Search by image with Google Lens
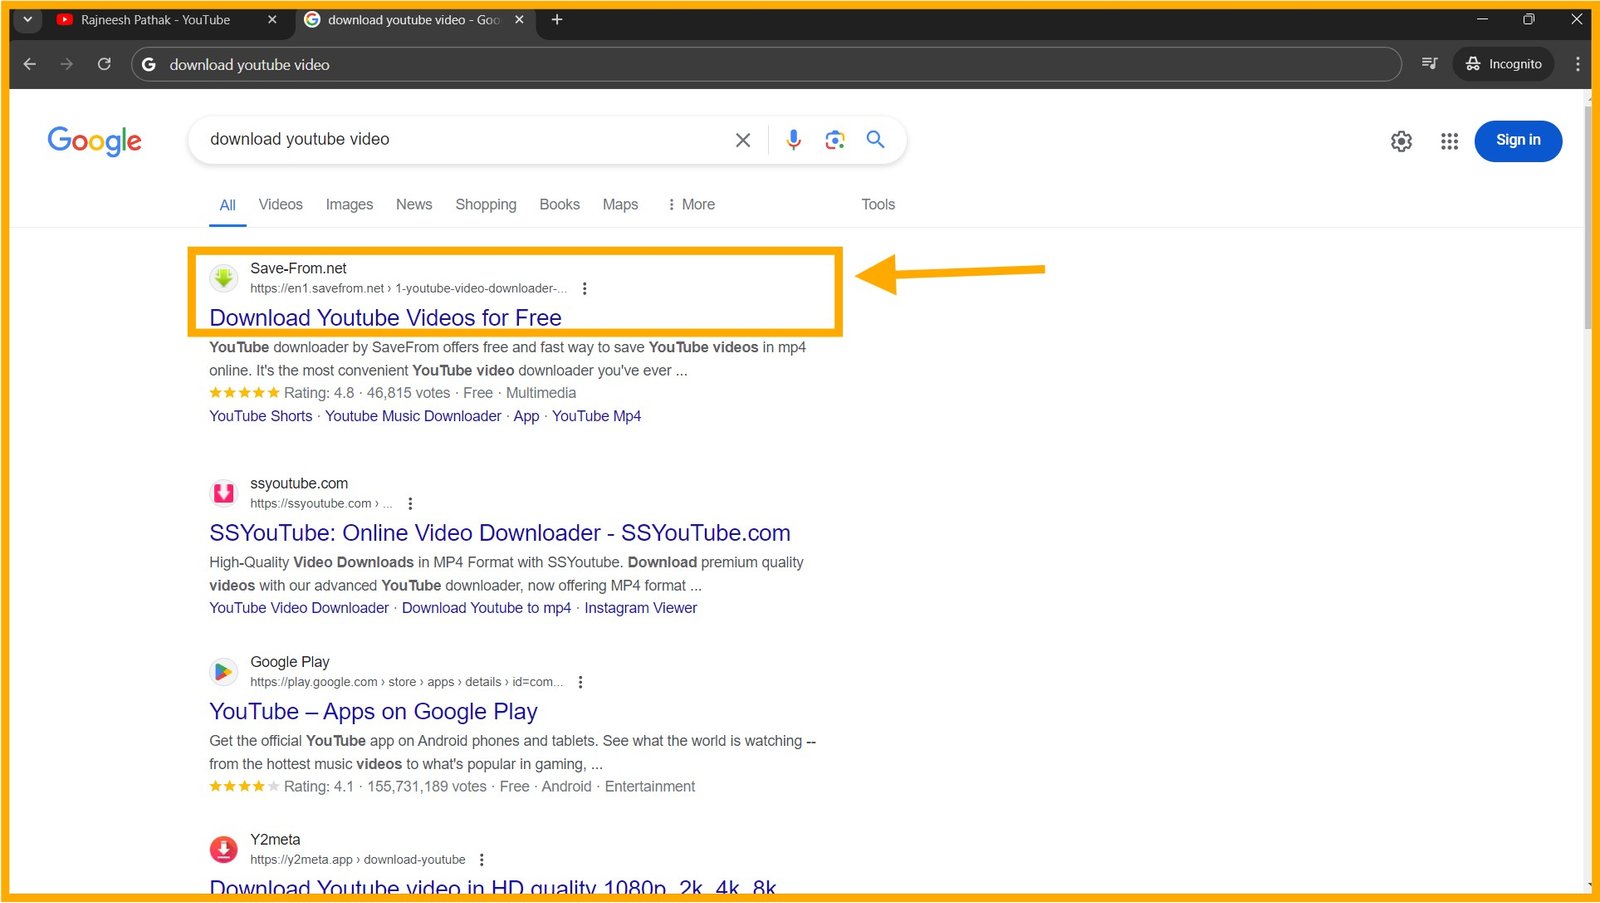The height and width of the screenshot is (903, 1600). (x=835, y=140)
